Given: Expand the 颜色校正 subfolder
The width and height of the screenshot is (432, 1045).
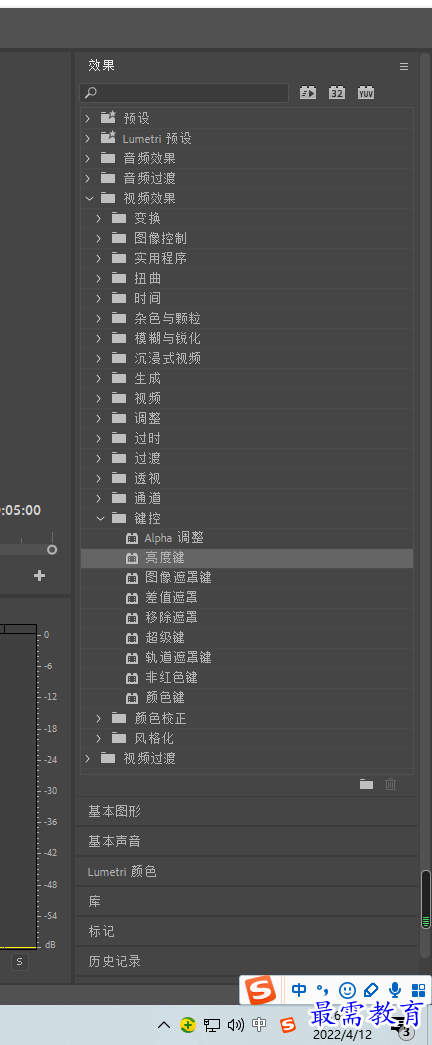Looking at the screenshot, I should [99, 718].
